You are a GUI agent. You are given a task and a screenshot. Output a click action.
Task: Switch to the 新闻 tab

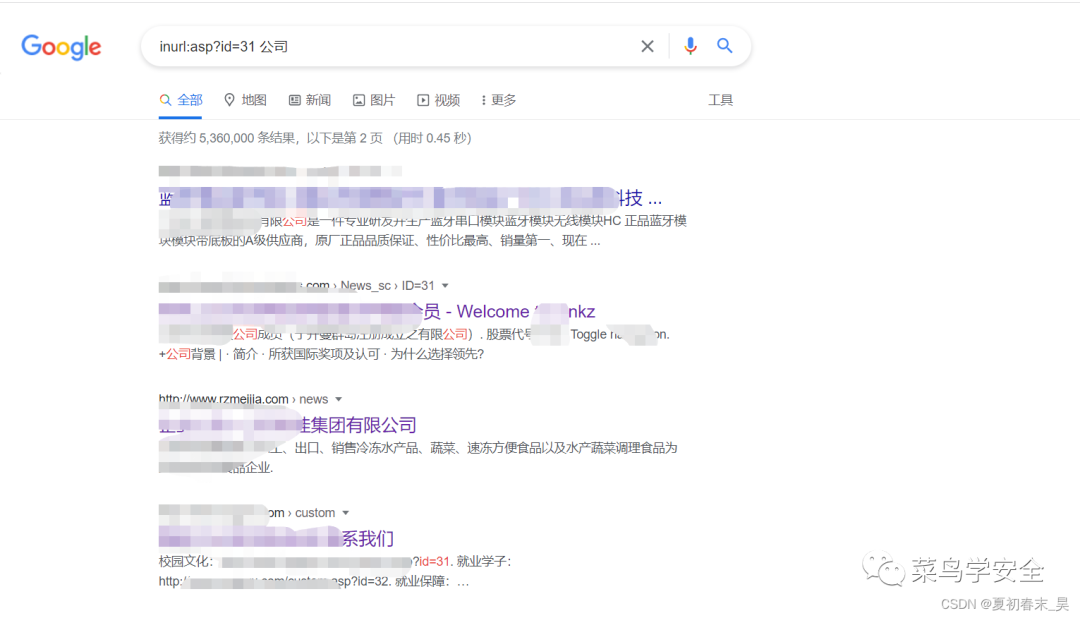(310, 101)
